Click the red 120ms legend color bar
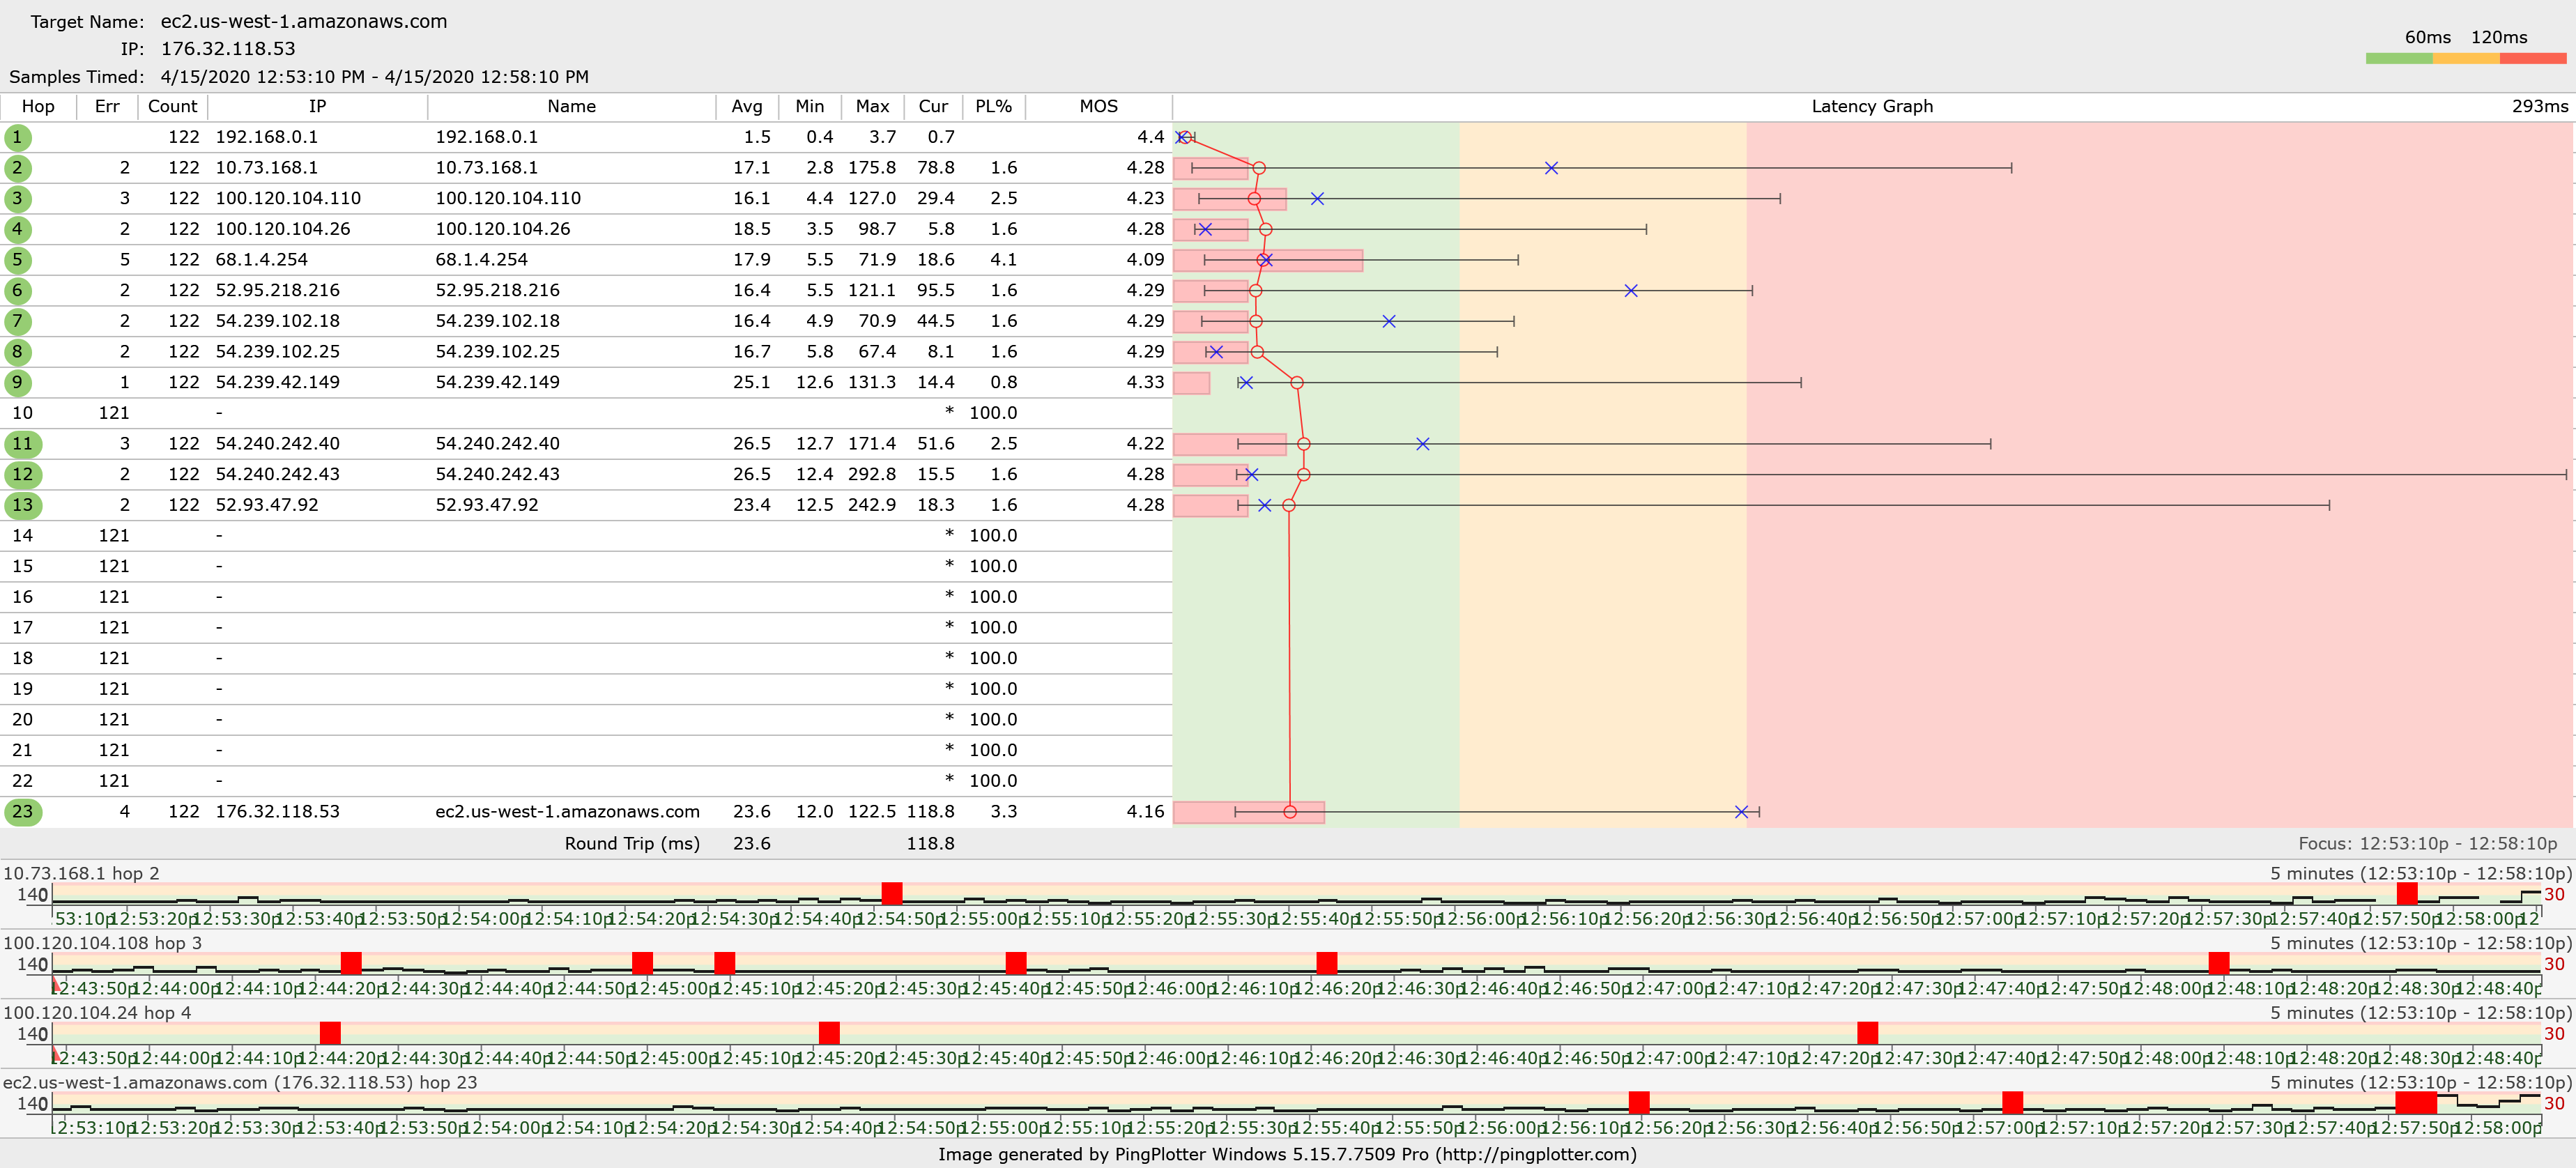Viewport: 2576px width, 1168px height. coord(2532,59)
